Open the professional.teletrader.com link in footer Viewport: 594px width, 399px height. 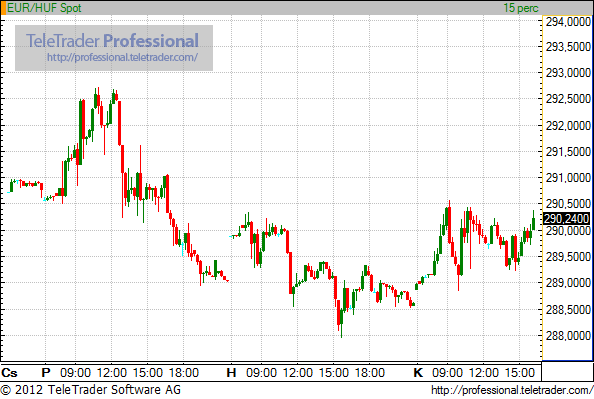[x=512, y=390]
